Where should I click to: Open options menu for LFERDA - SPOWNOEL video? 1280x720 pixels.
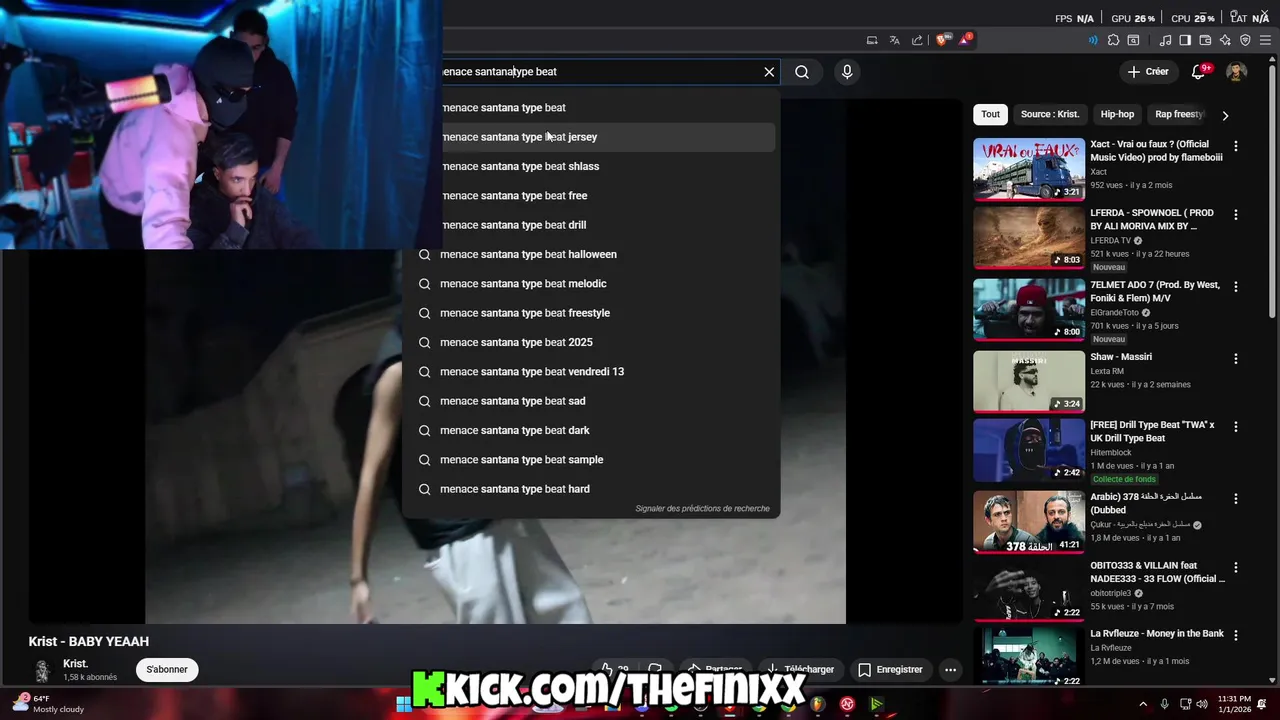(x=1236, y=215)
